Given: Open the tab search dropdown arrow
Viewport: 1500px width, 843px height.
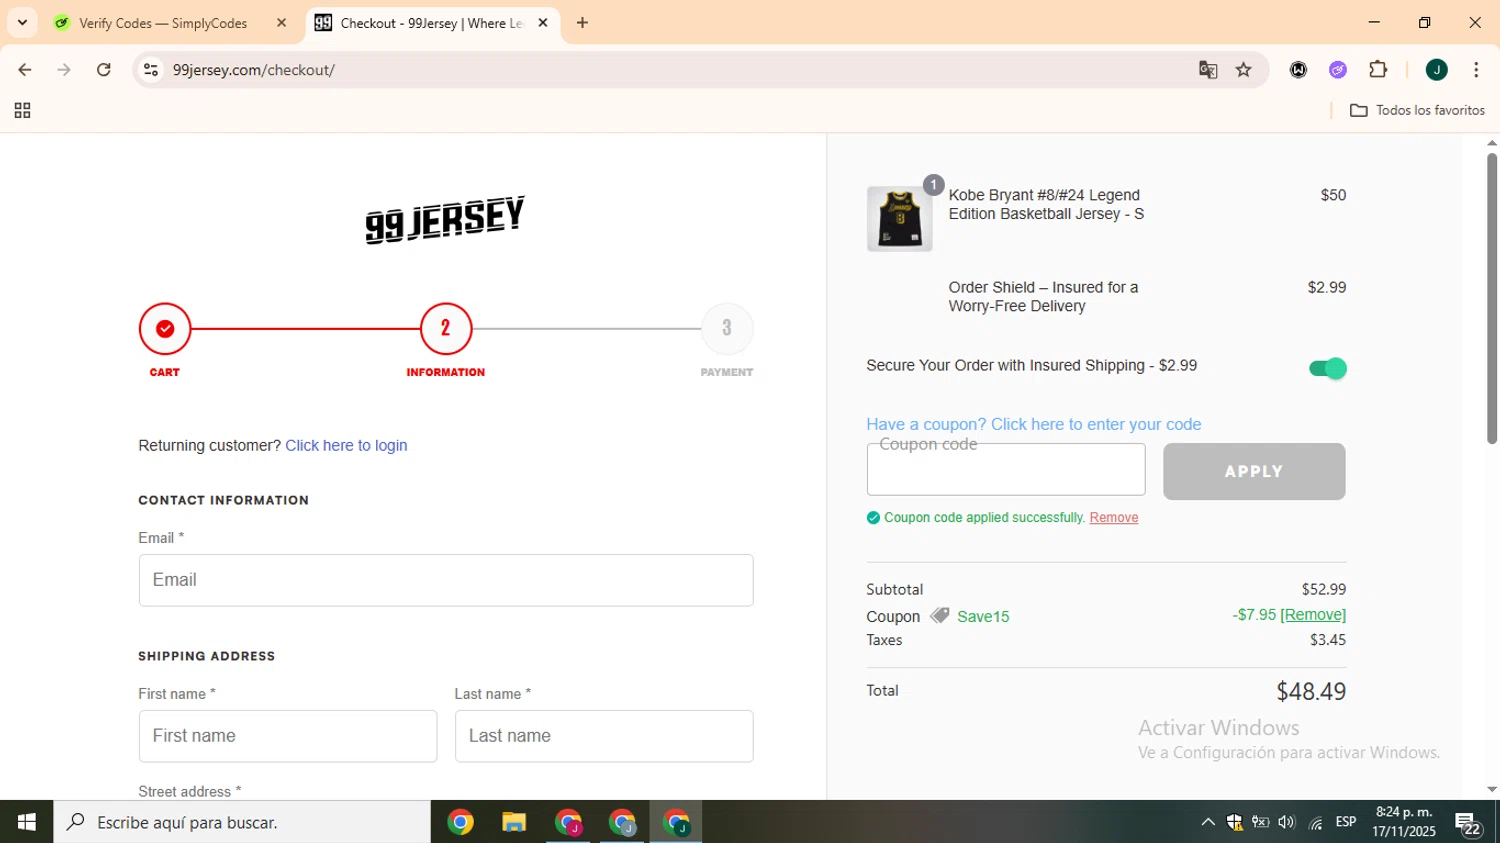Looking at the screenshot, I should [x=22, y=23].
